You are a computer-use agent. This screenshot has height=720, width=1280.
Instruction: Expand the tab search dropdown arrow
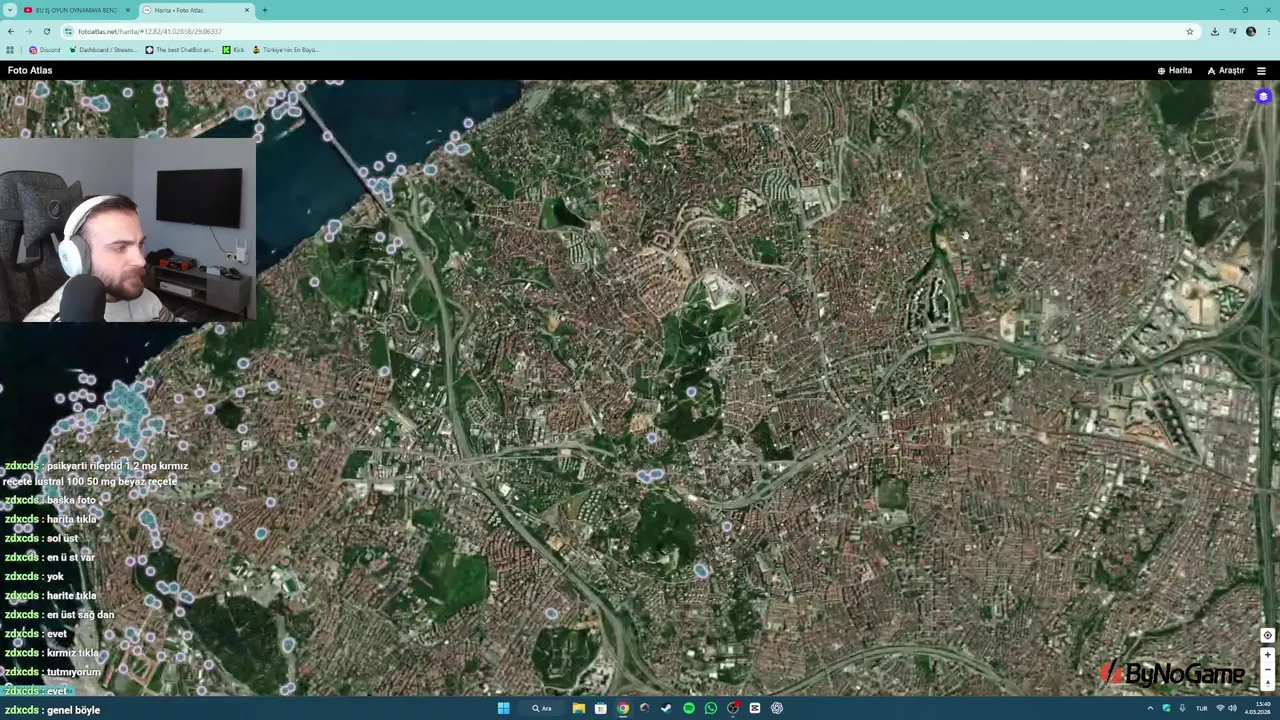click(10, 10)
